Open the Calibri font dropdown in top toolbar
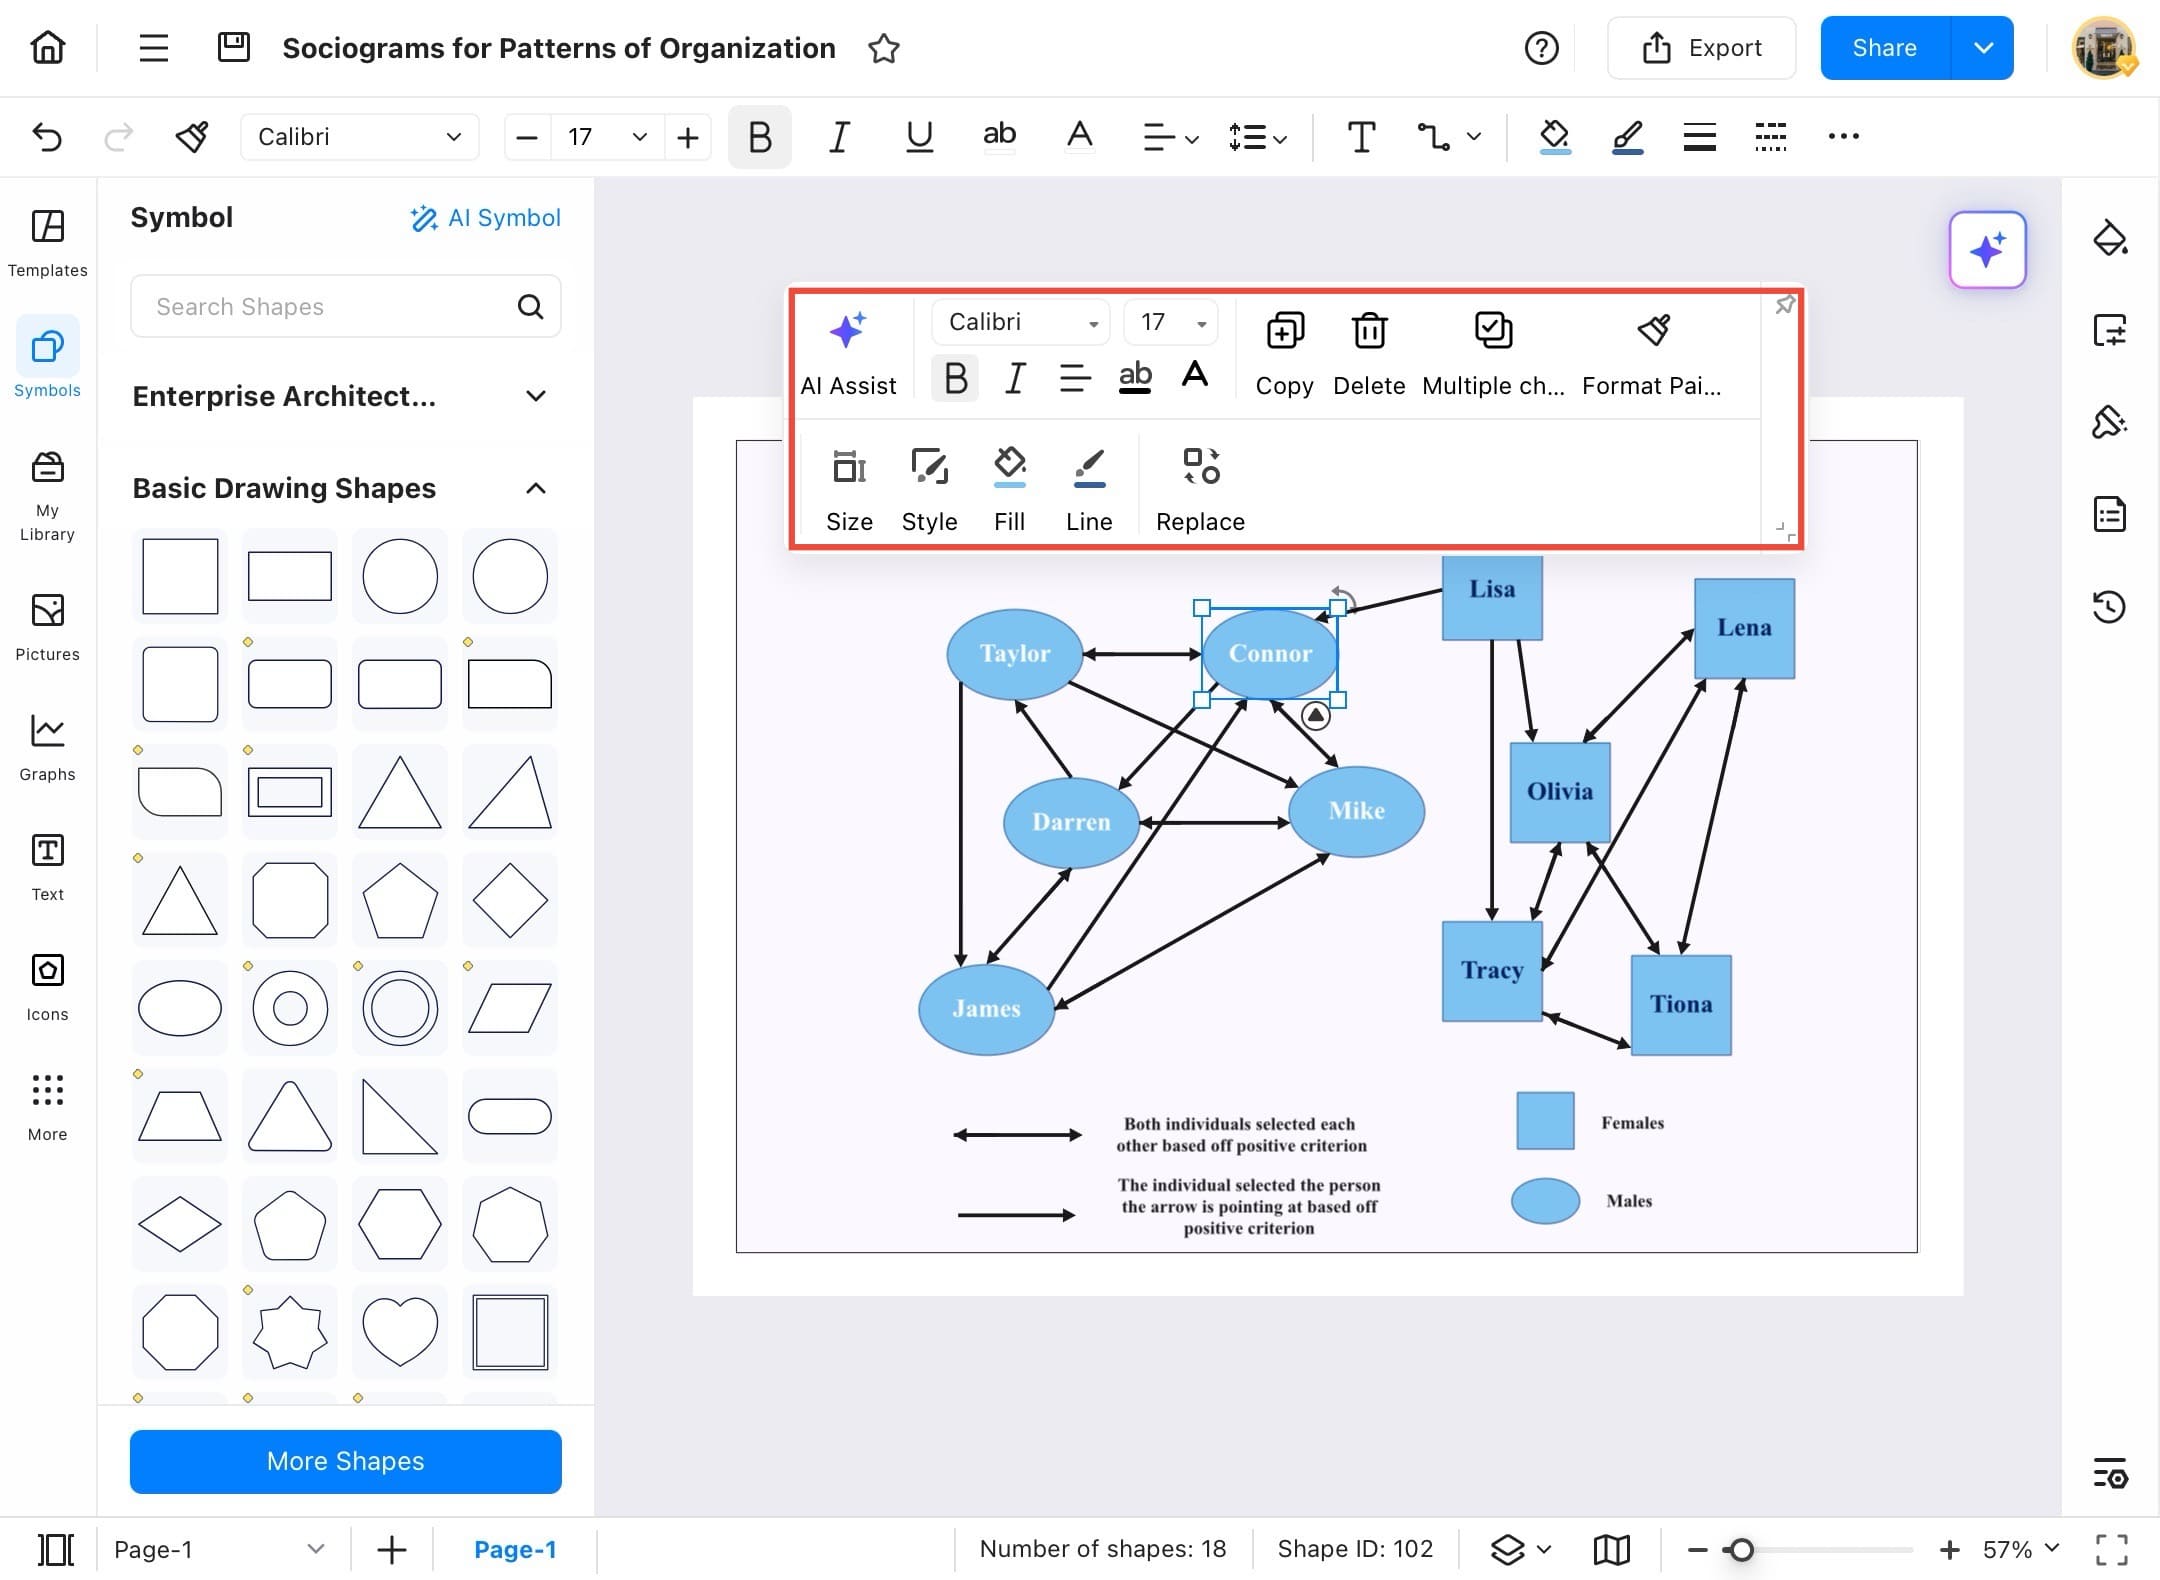Image resolution: width=2160 pixels, height=1580 pixels. tap(358, 137)
